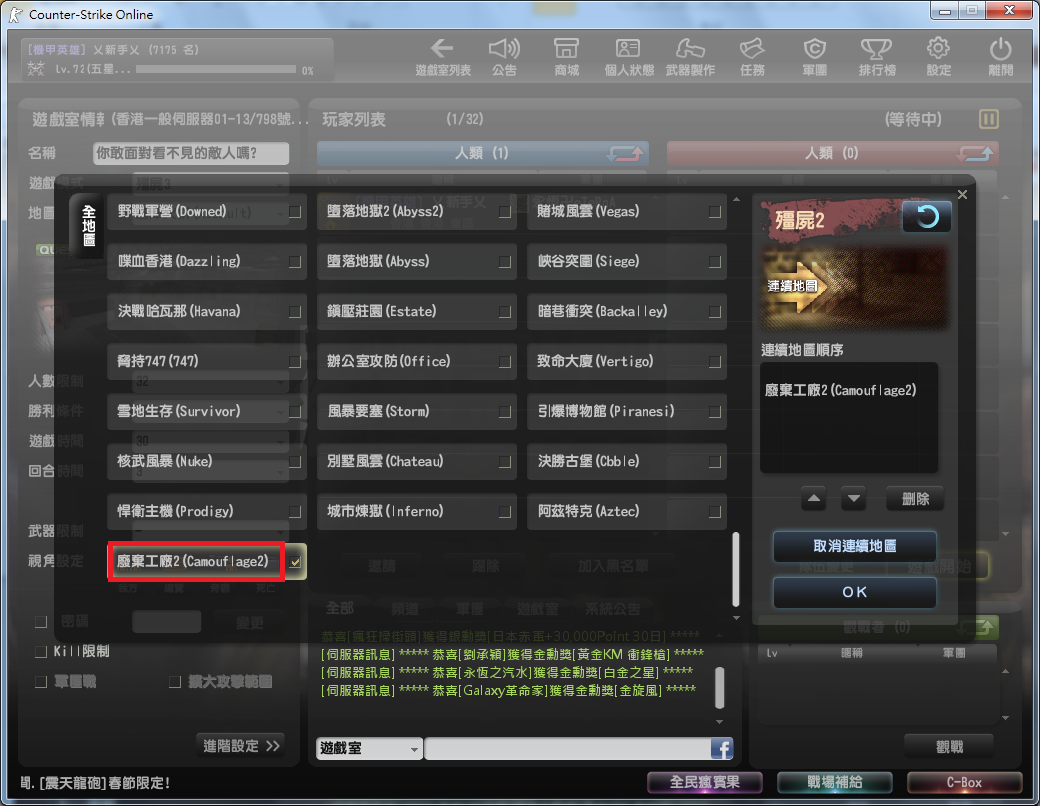1040x806 pixels.
Task: Check the 喋血香港 (Dazzling) map
Action: 295,262
